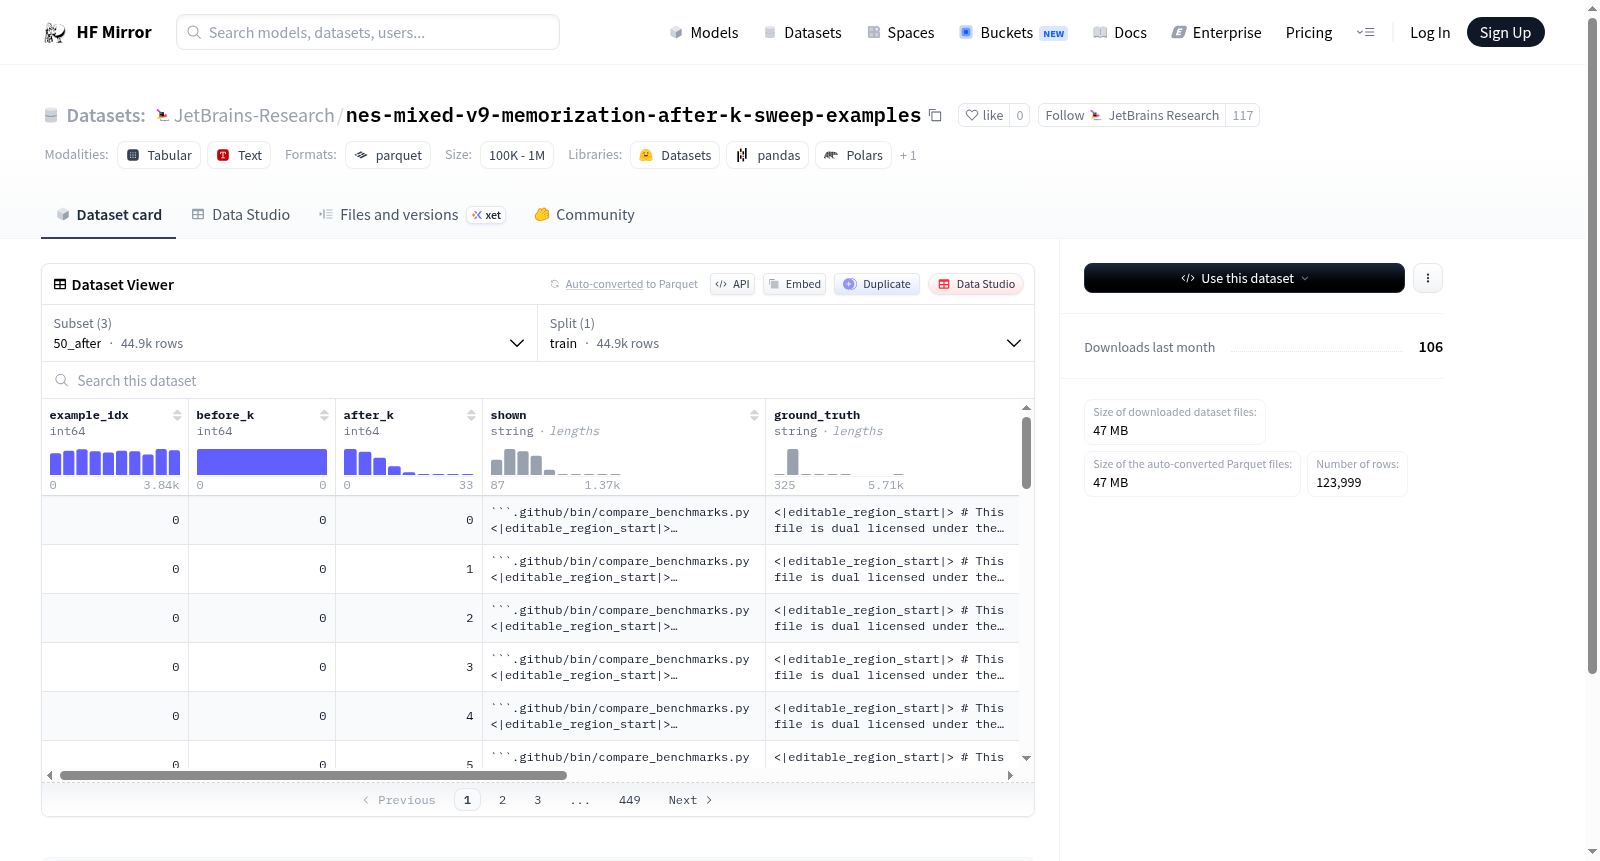
Task: Click the Next page button
Action: [x=691, y=800]
